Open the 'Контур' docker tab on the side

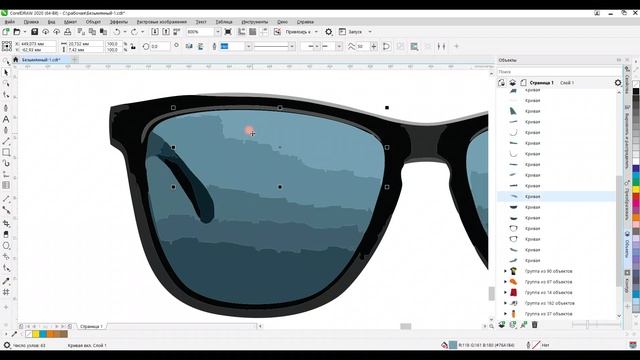[627, 282]
